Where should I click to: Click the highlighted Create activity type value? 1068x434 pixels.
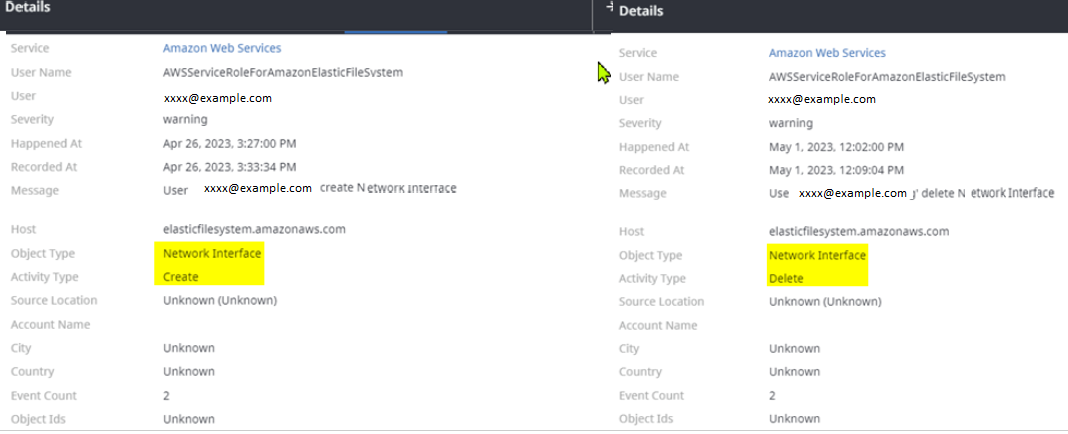[x=181, y=277]
